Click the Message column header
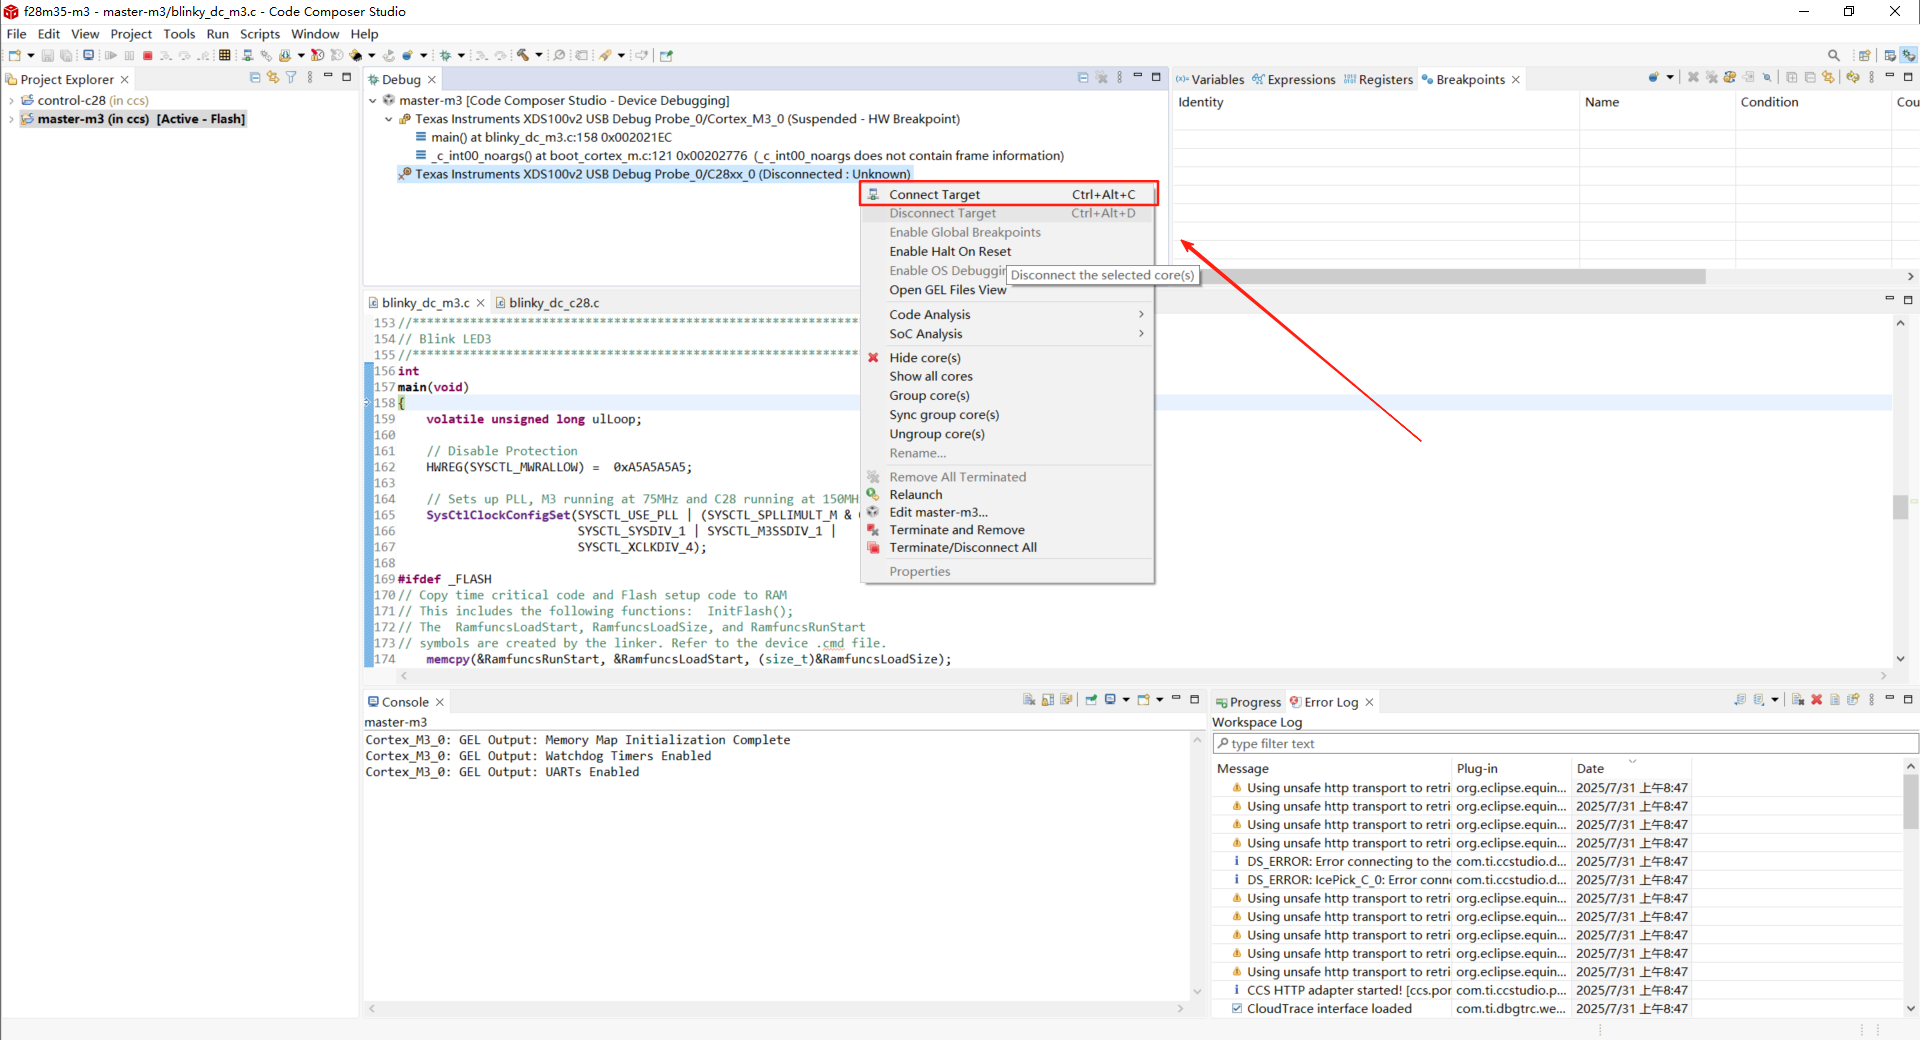1920x1040 pixels. [1243, 769]
